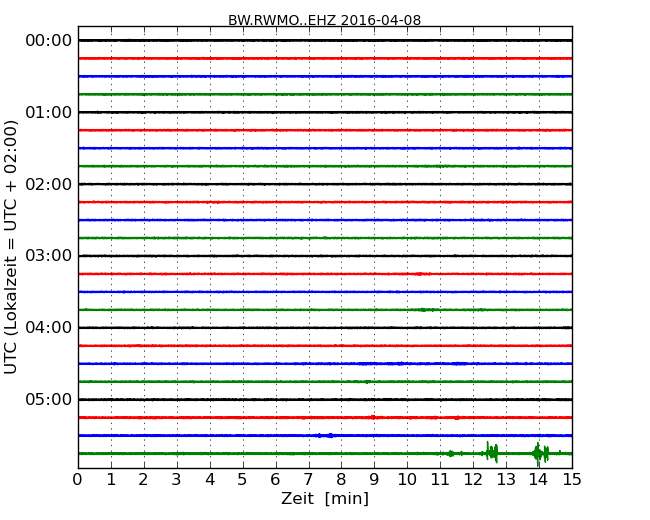Click x-axis tick label 4
This screenshot has height=520, width=650.
pyautogui.click(x=210, y=479)
